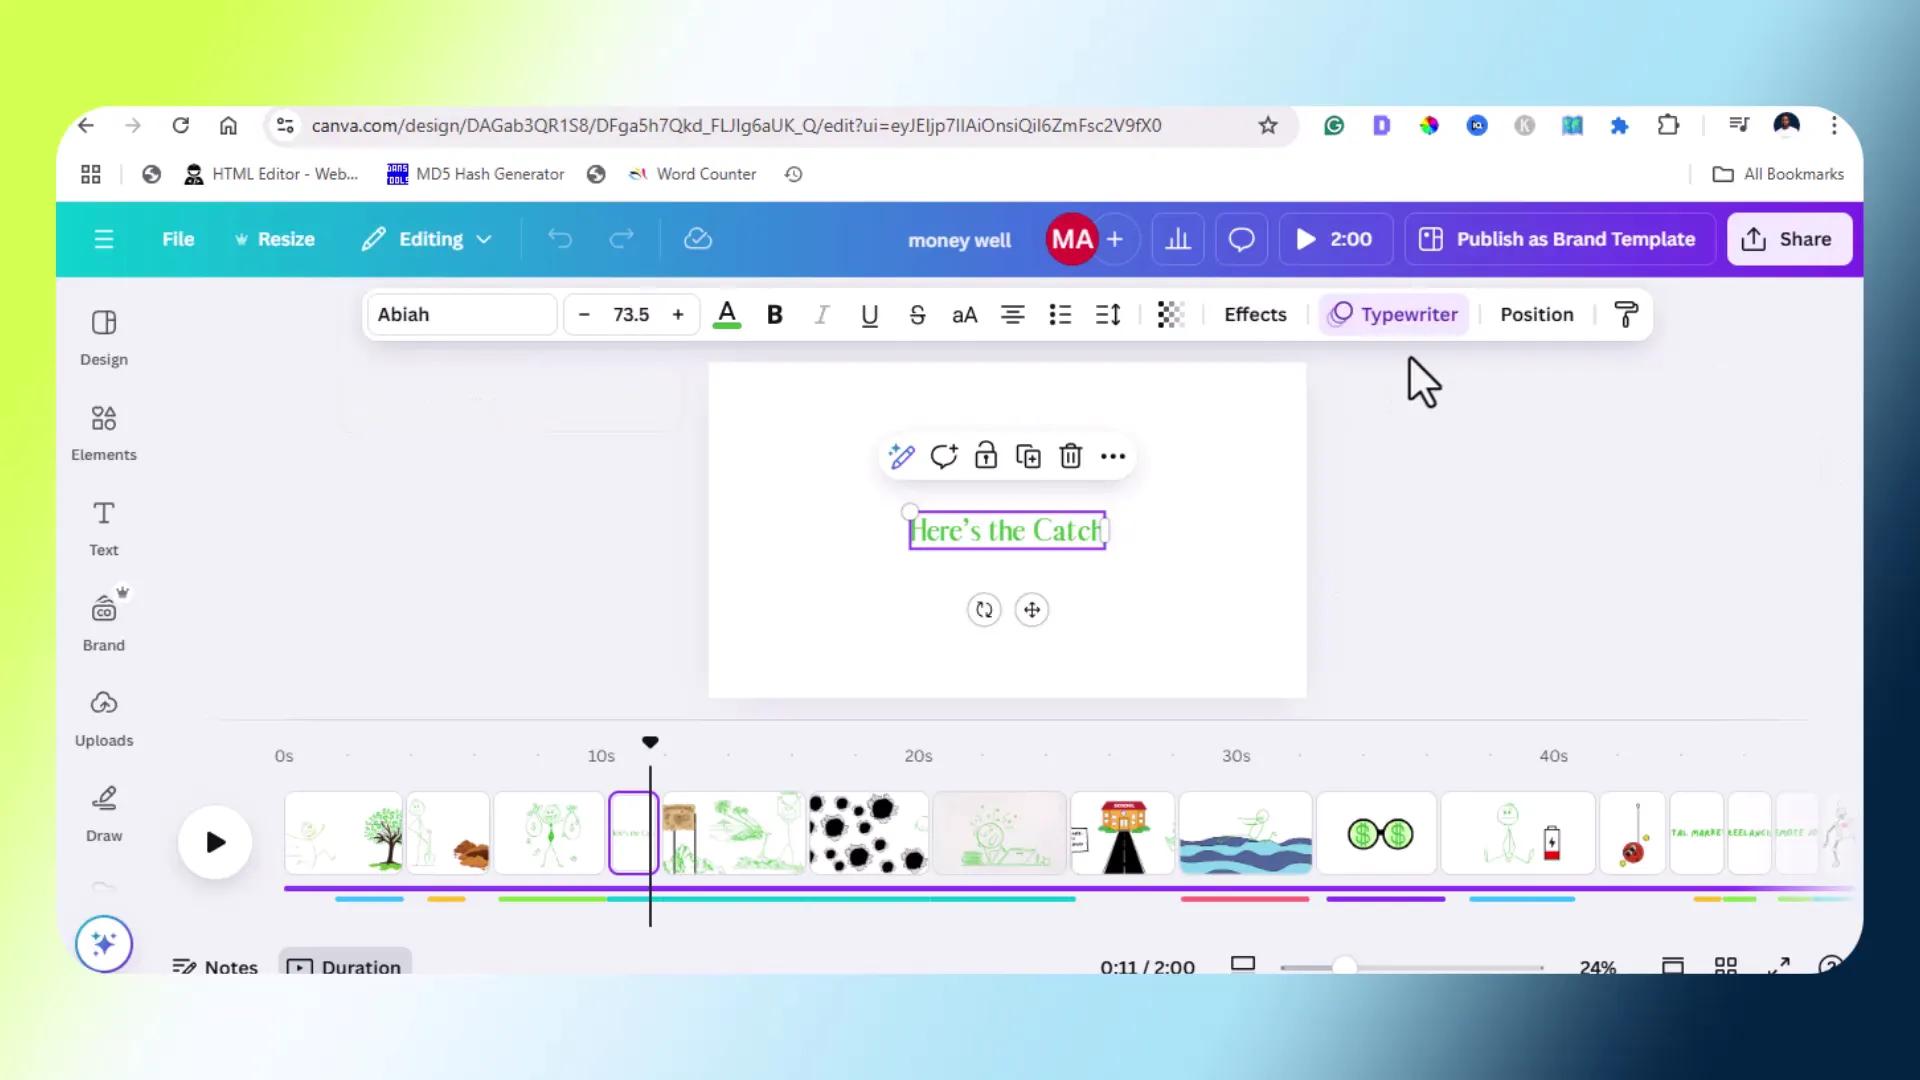Click Publish as Brand Template
This screenshot has height=1080, width=1920.
pyautogui.click(x=1559, y=239)
